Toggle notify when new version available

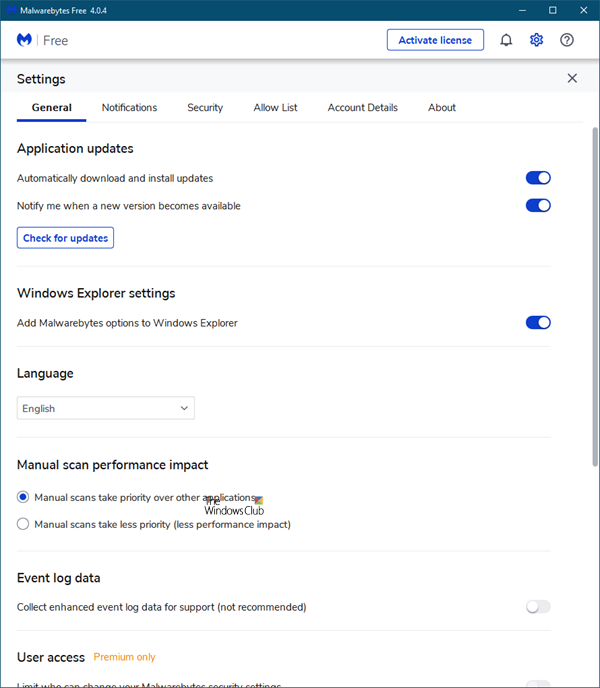[x=538, y=205]
